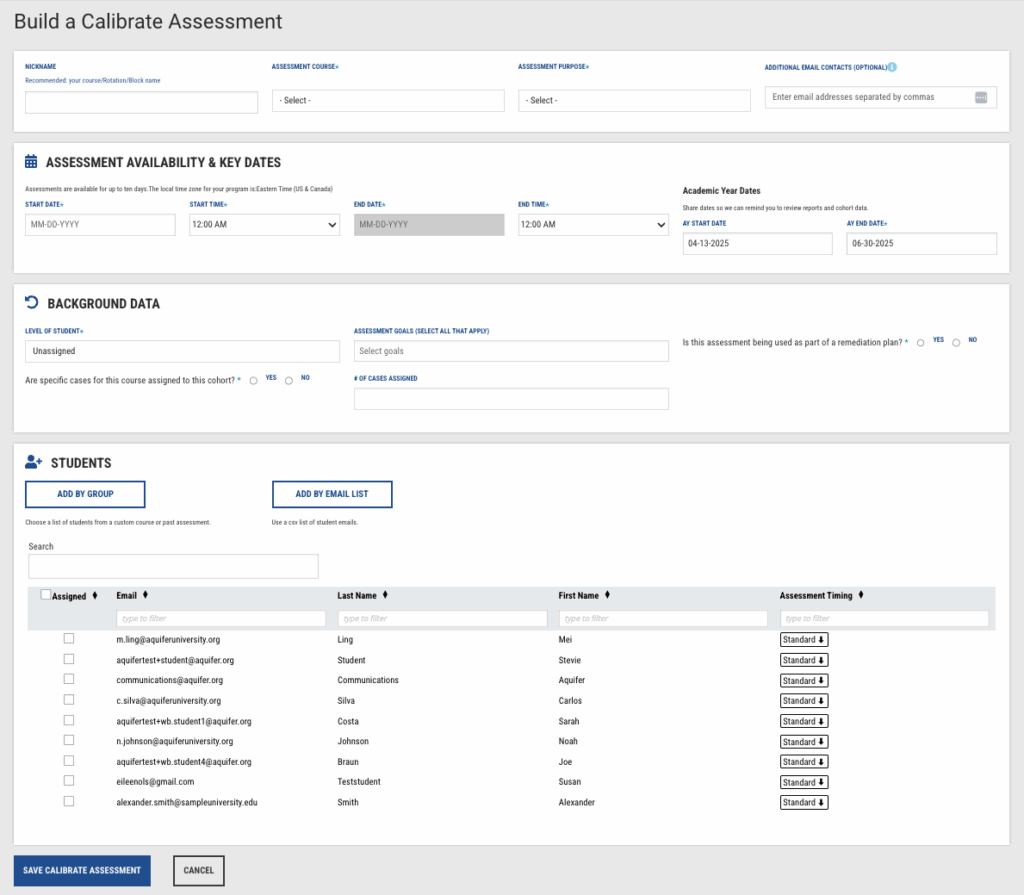Open Standard timing dropdown for Carlos Silva
This screenshot has width=1024, height=895.
(804, 701)
